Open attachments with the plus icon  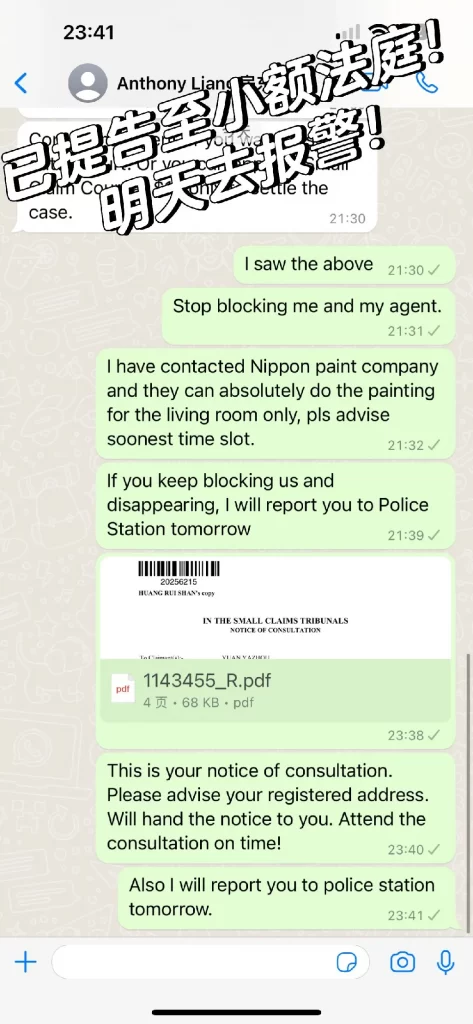click(25, 961)
